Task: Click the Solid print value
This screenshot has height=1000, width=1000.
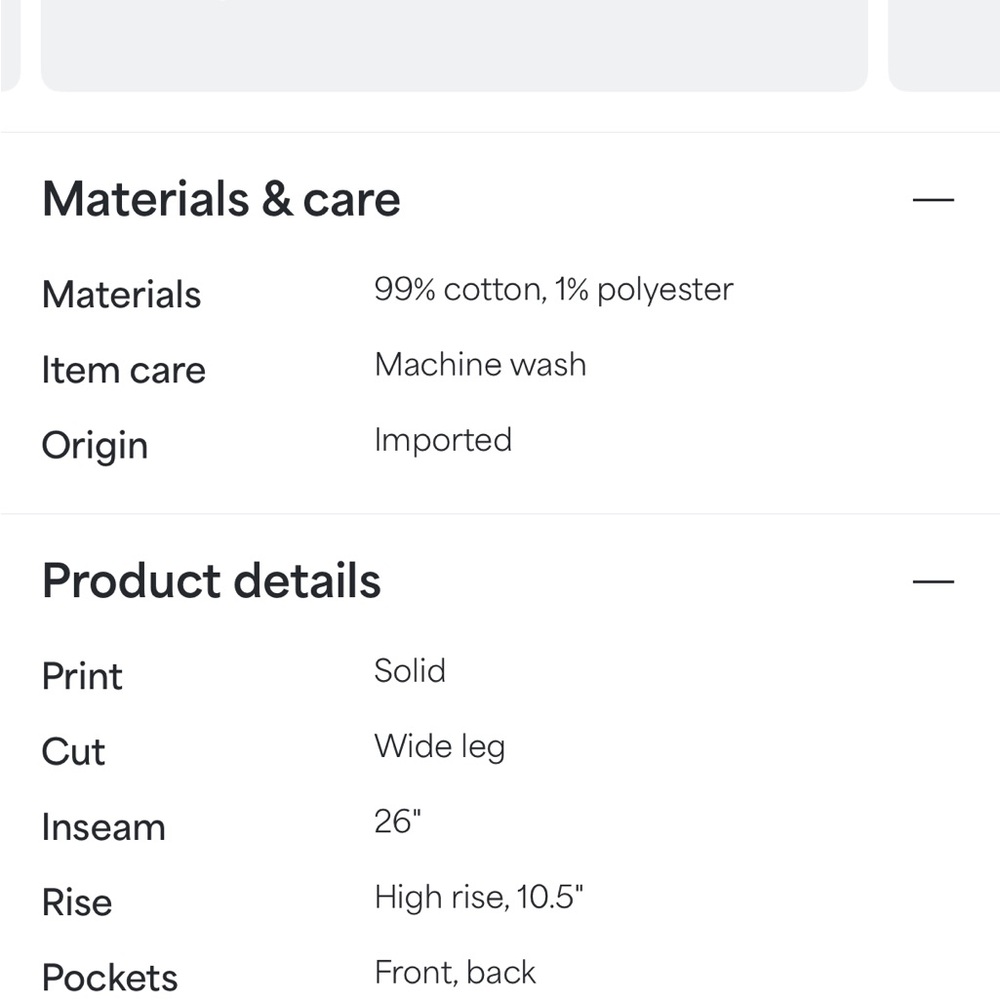Action: click(409, 671)
